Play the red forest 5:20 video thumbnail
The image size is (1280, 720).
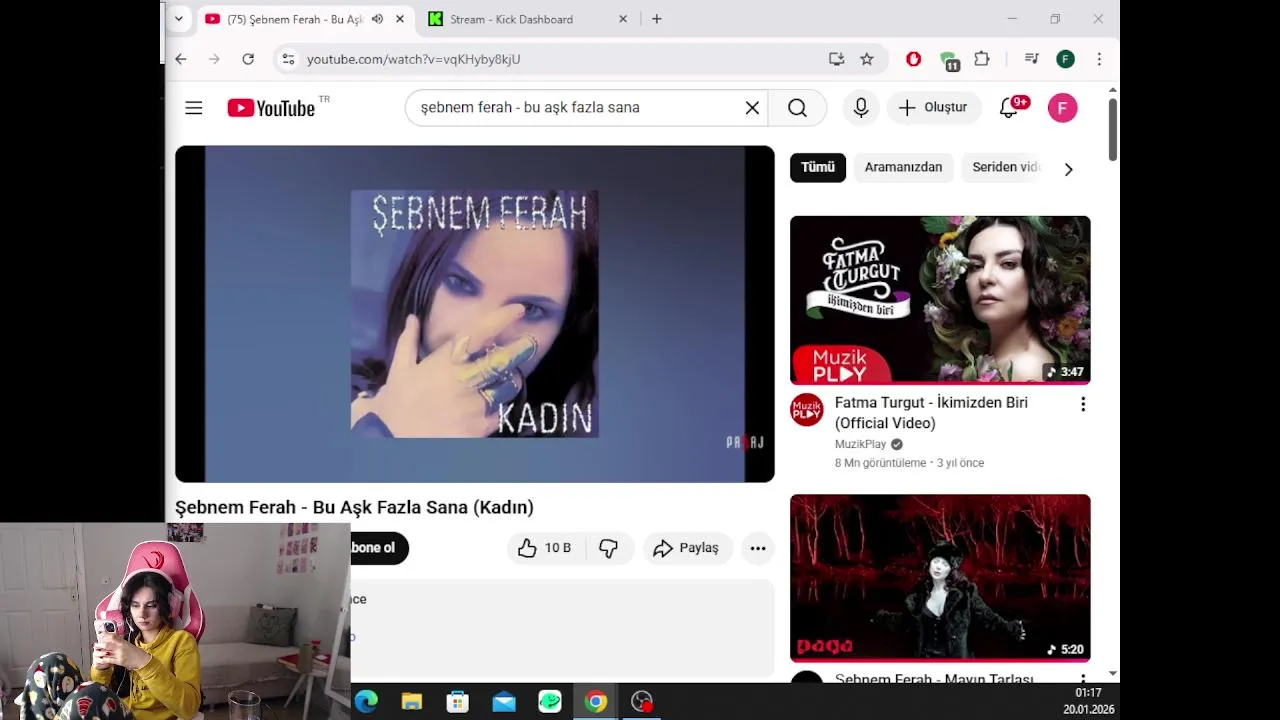tap(940, 578)
